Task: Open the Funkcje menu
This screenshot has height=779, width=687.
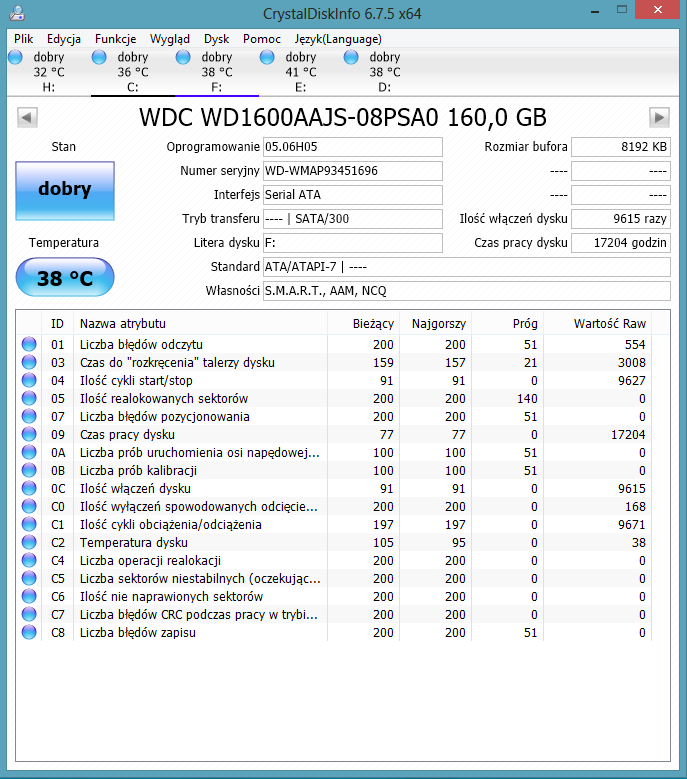Action: 115,39
